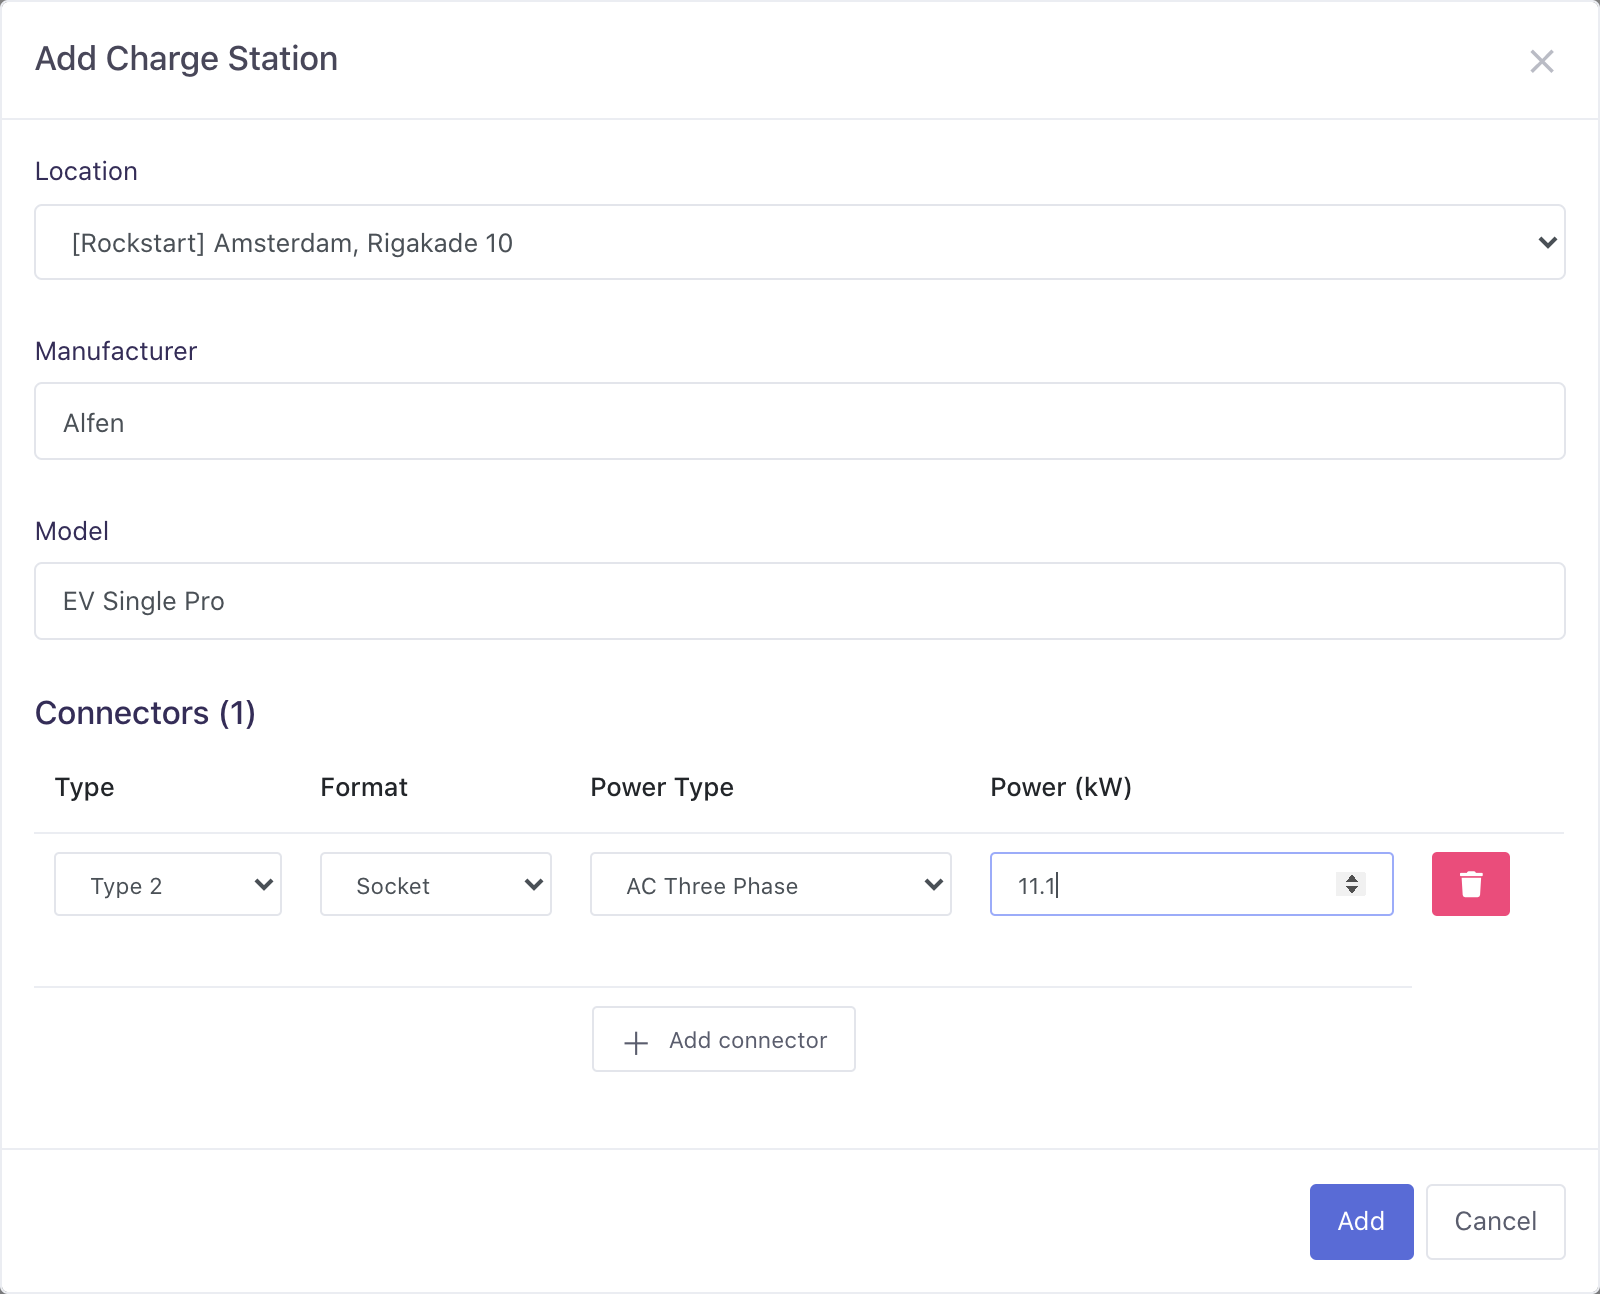The width and height of the screenshot is (1600, 1294).
Task: Click the Connectors (1) heading
Action: point(145,713)
